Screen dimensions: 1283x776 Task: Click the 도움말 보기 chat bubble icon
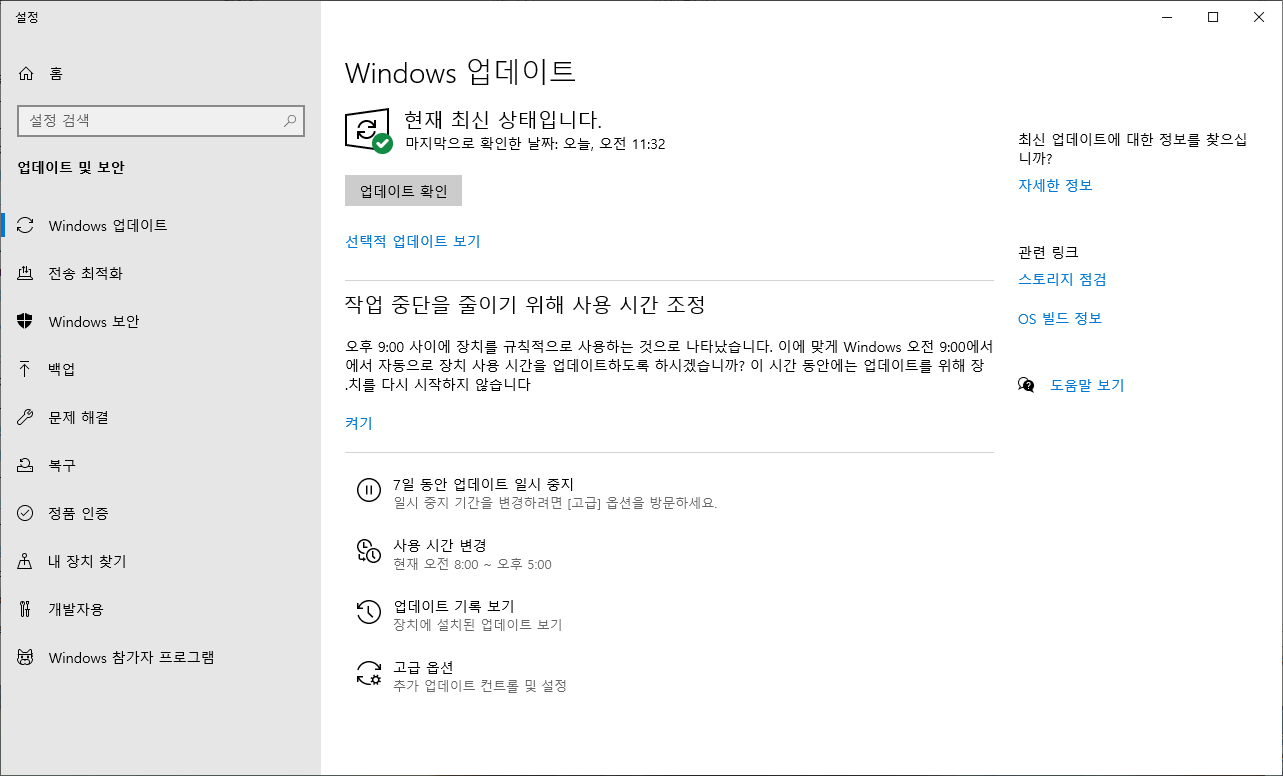[1026, 385]
